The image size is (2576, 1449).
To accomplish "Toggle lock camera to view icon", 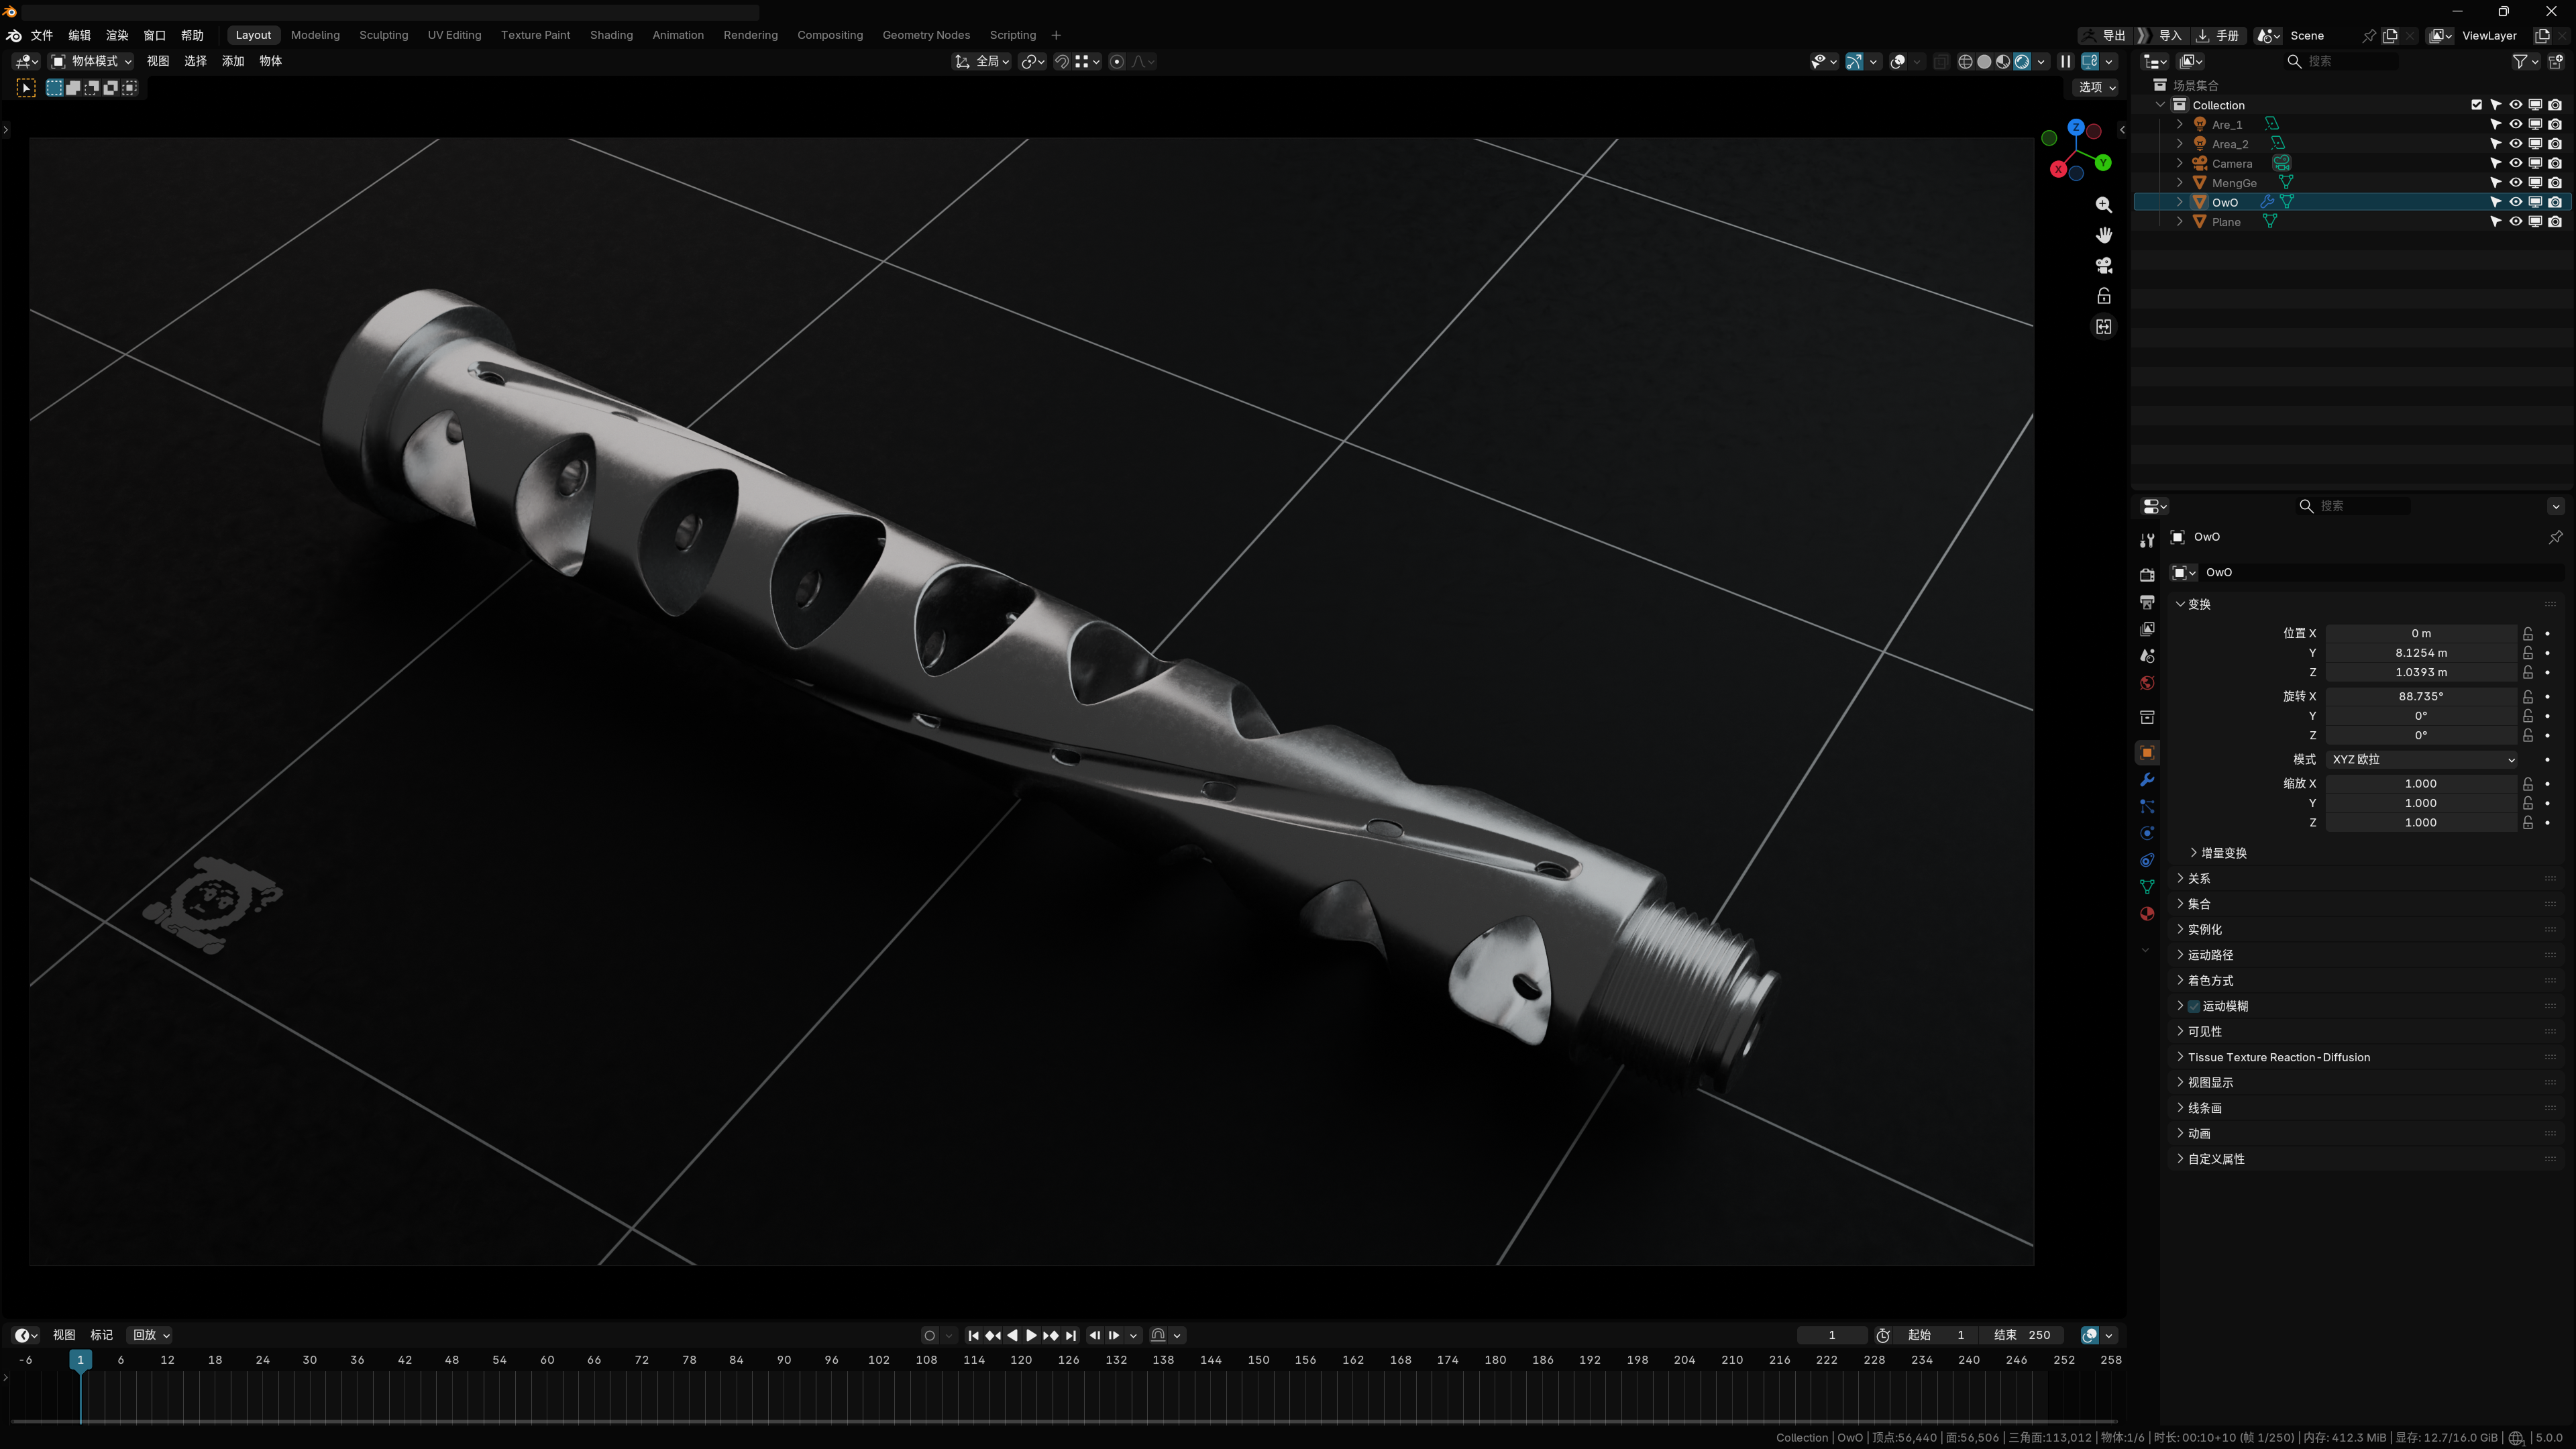I will (x=2104, y=296).
